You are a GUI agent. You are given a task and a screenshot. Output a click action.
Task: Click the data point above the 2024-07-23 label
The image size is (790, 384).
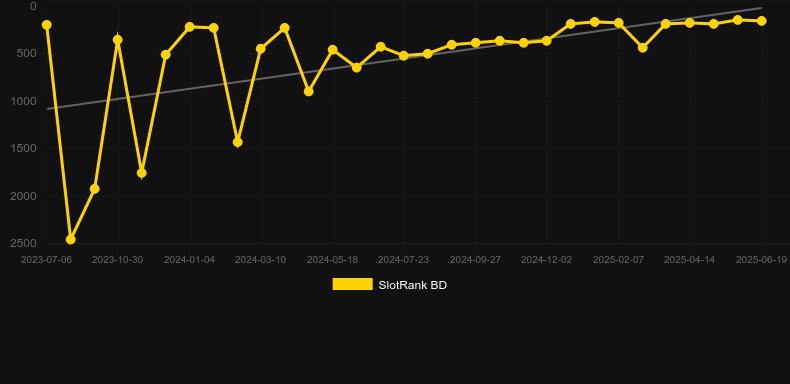click(404, 55)
